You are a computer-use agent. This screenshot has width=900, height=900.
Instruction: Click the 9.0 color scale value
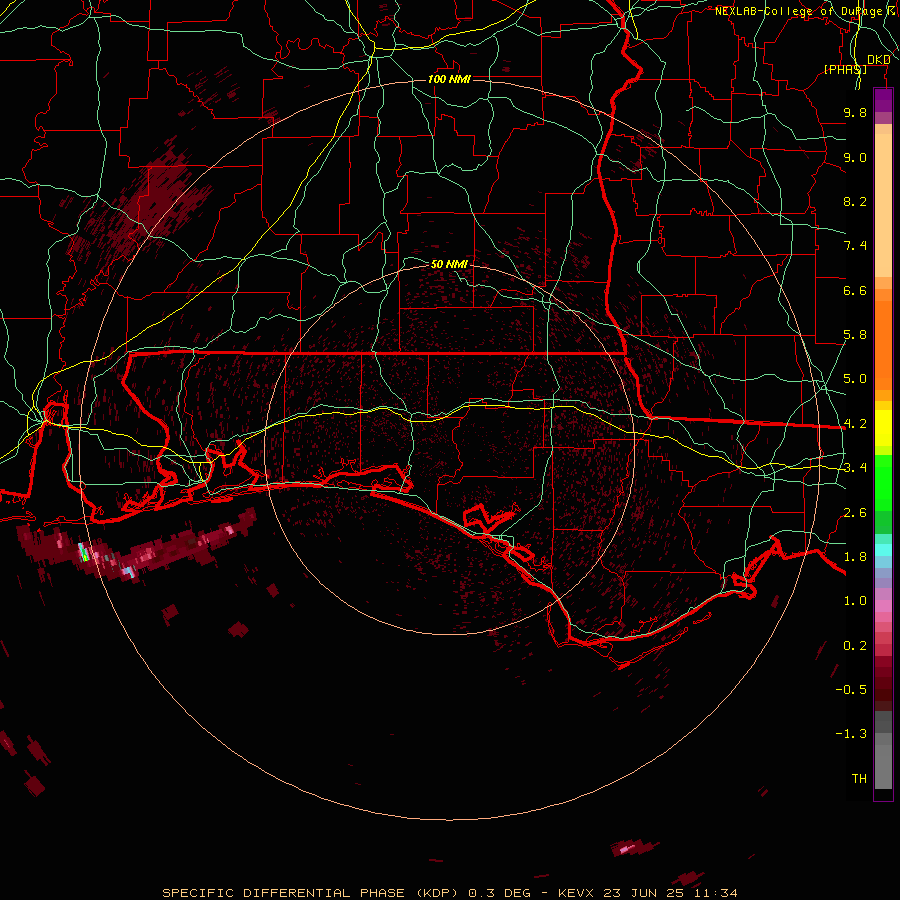(855, 157)
